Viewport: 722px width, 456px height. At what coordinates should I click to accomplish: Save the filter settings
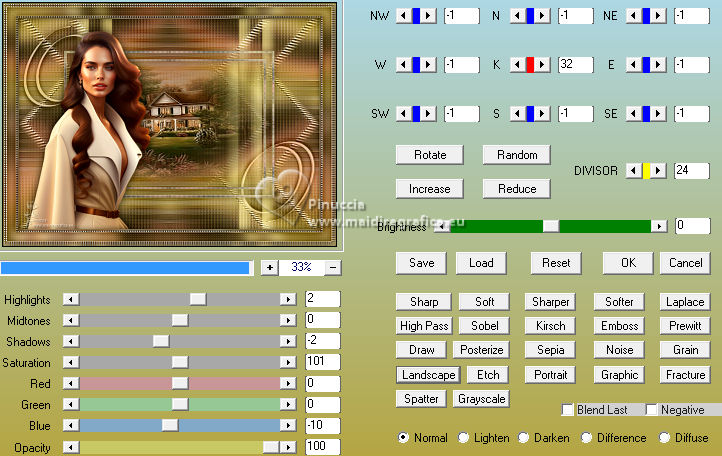click(421, 263)
